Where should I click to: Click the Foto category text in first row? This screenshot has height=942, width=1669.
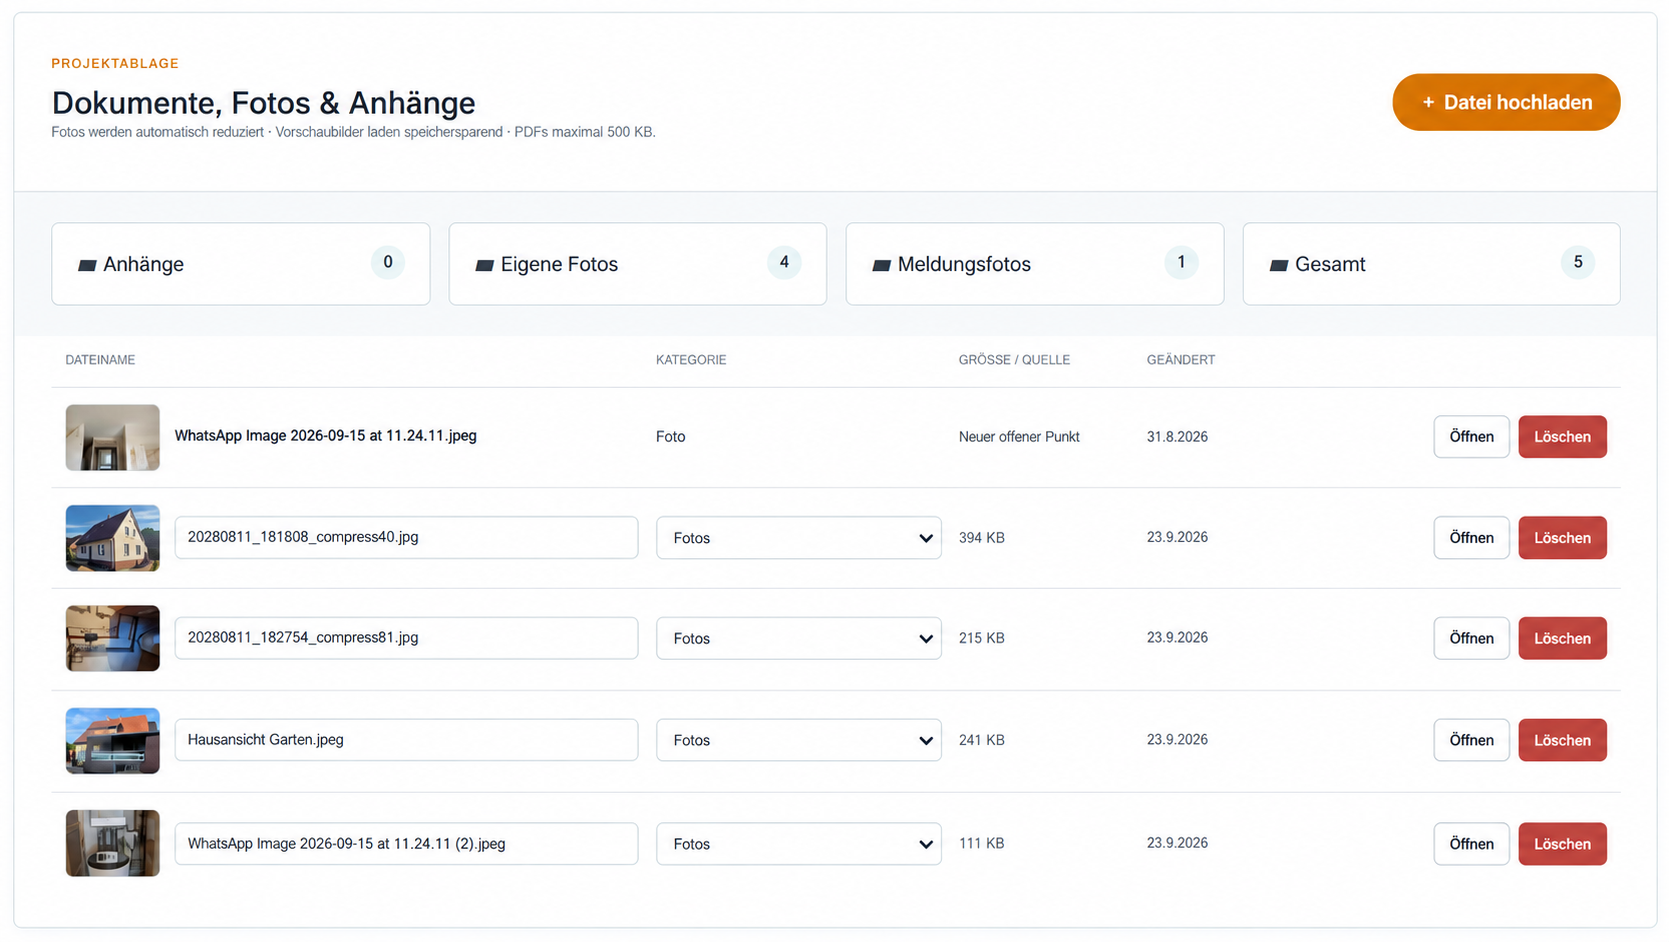coord(670,437)
